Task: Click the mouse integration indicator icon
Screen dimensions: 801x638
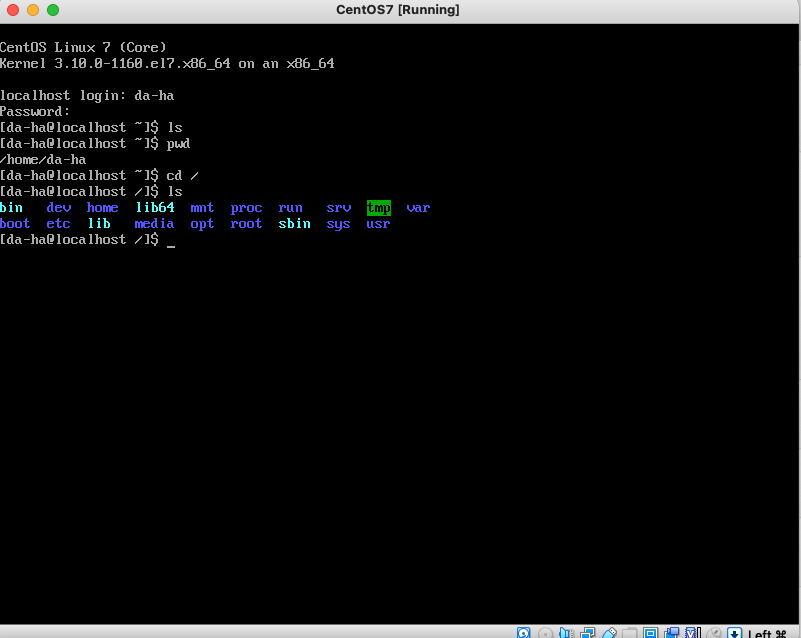Action: coord(715,633)
